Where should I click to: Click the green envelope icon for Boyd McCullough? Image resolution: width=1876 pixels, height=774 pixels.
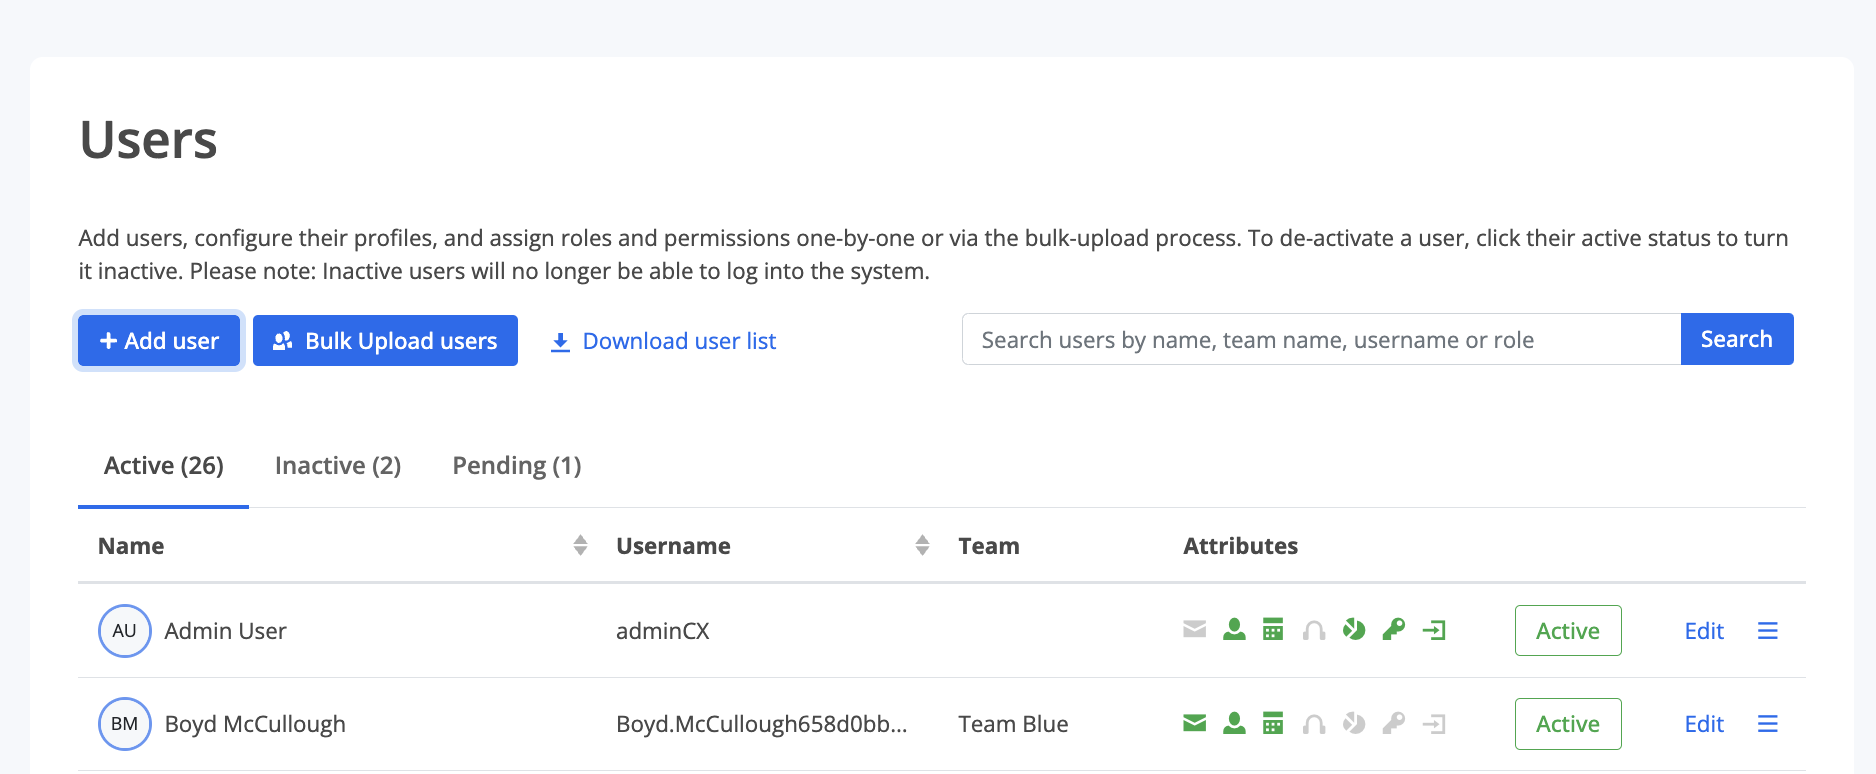pyautogui.click(x=1194, y=723)
